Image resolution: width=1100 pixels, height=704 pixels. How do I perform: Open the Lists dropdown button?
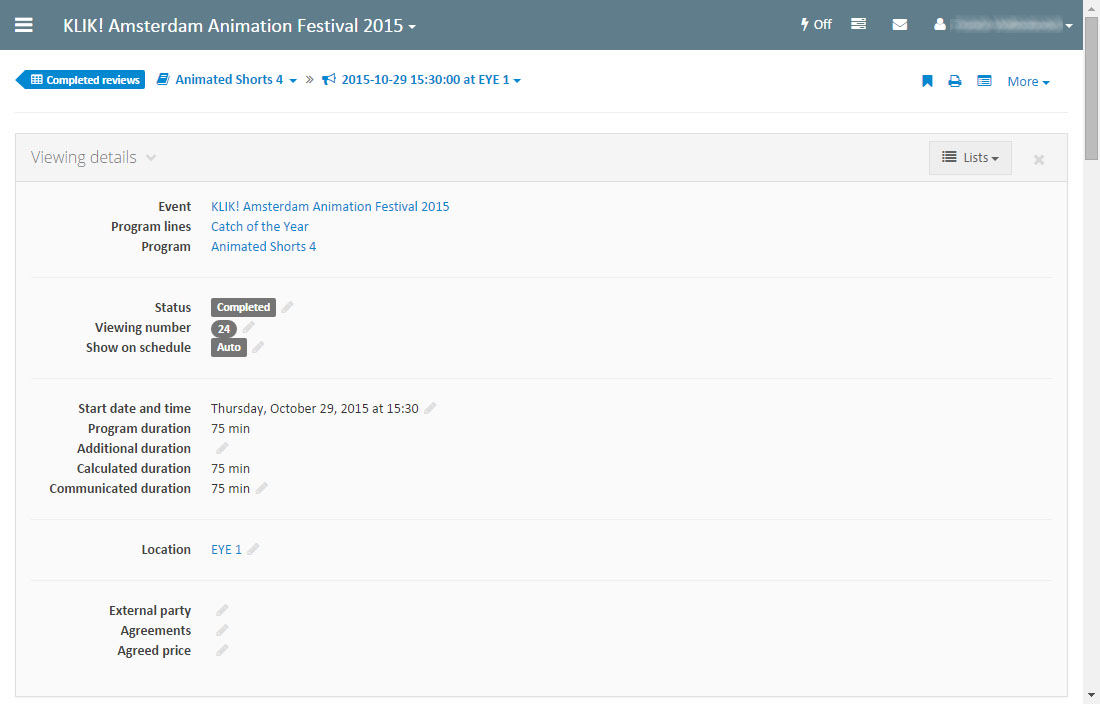(x=970, y=158)
